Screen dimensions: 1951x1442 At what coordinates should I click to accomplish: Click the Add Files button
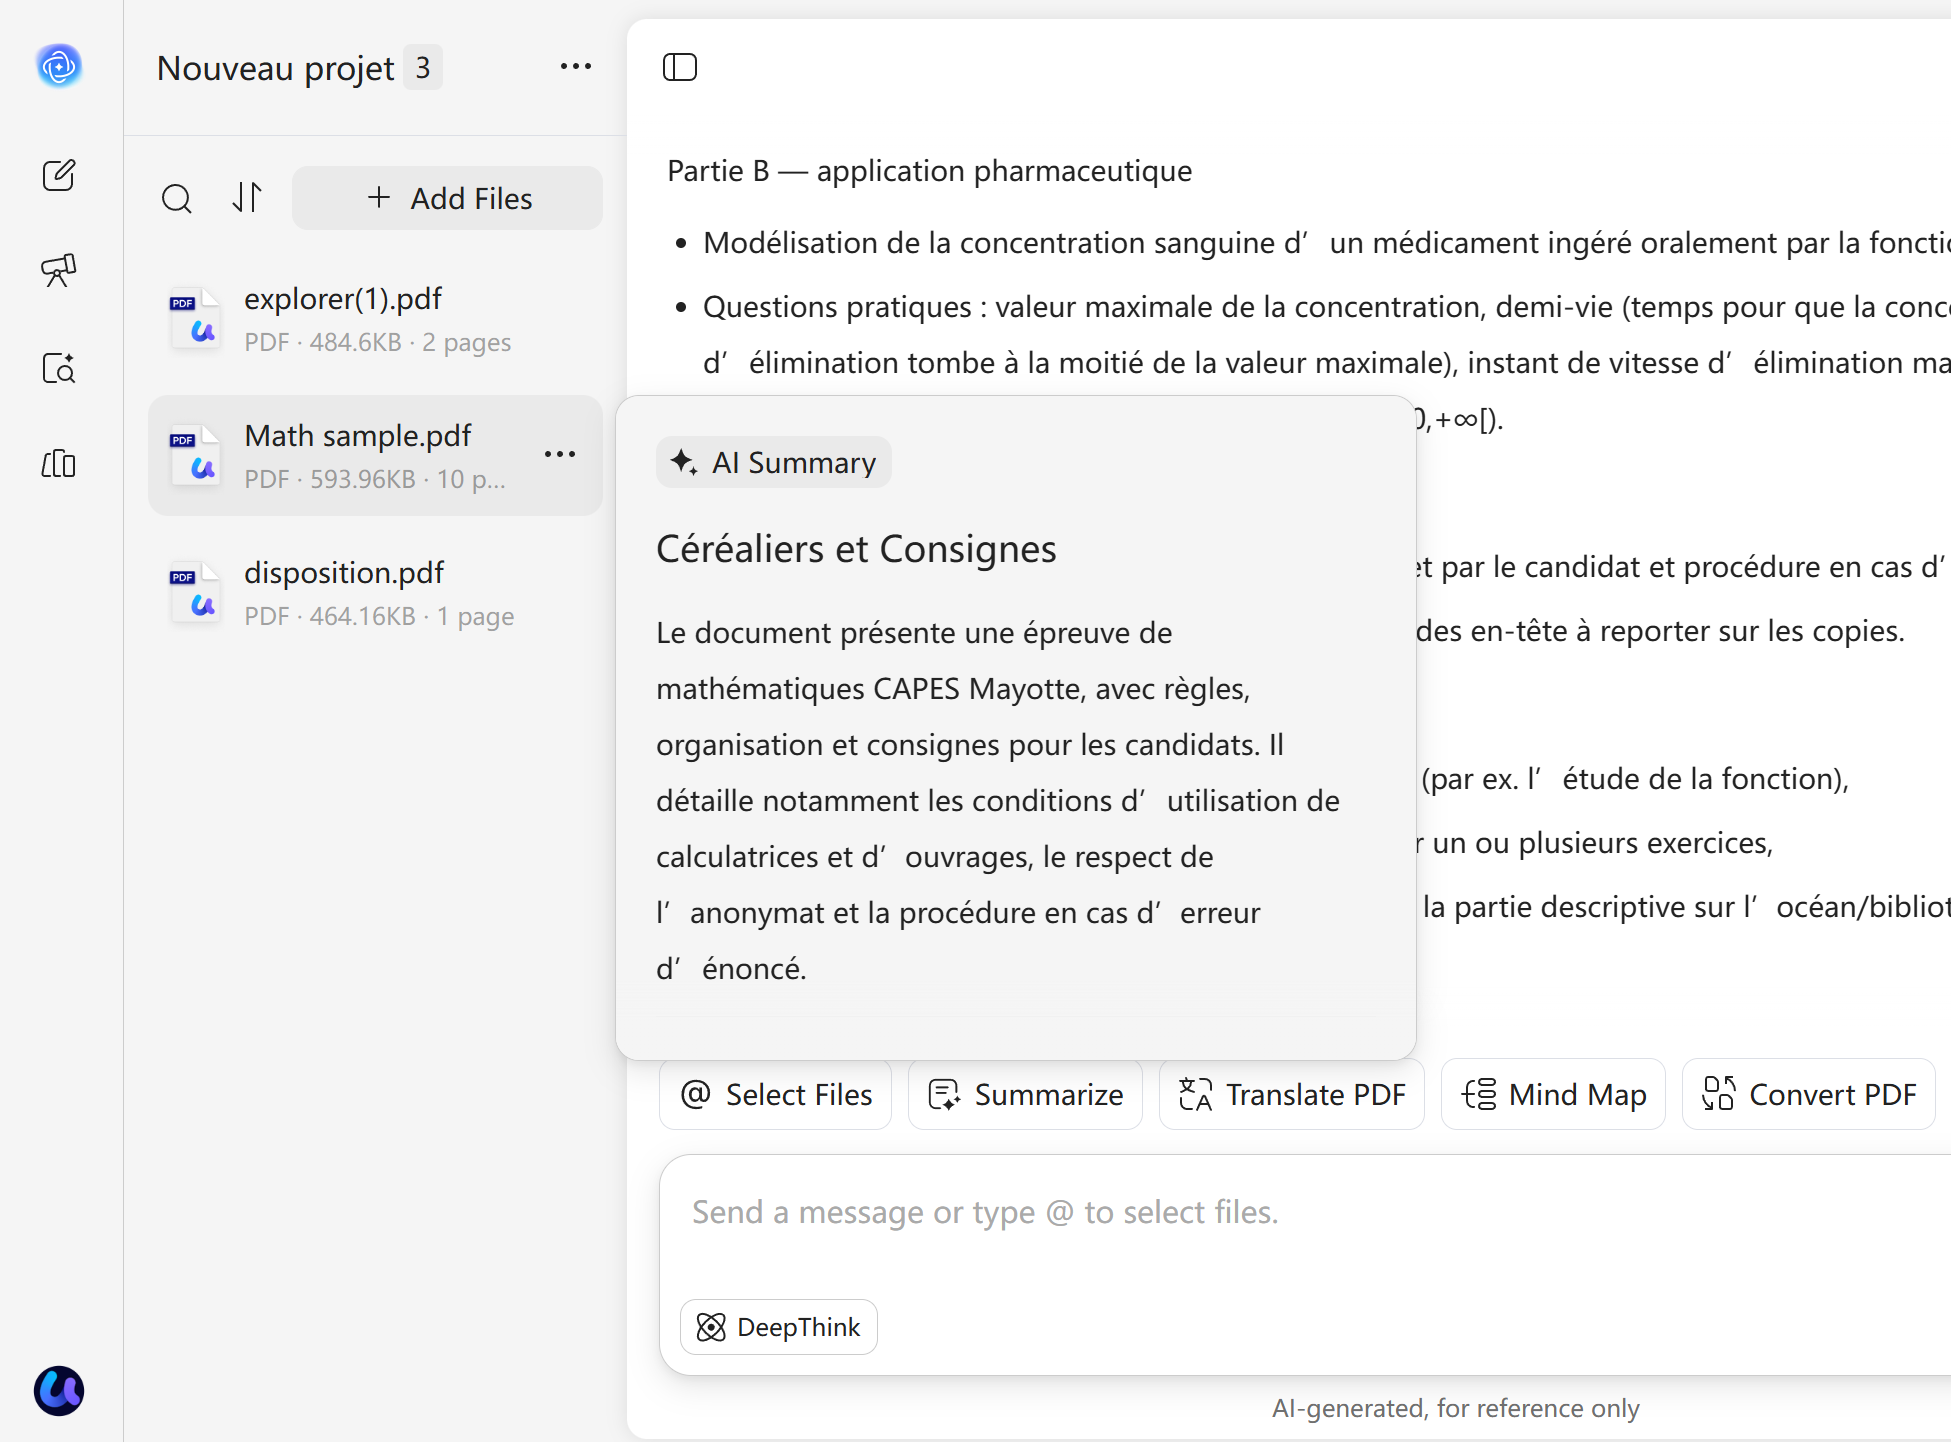[x=448, y=198]
